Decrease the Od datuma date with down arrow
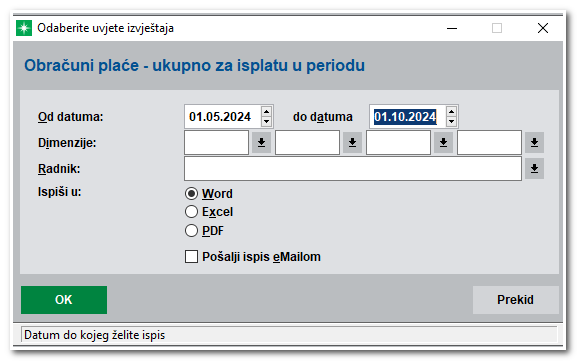 click(266, 121)
